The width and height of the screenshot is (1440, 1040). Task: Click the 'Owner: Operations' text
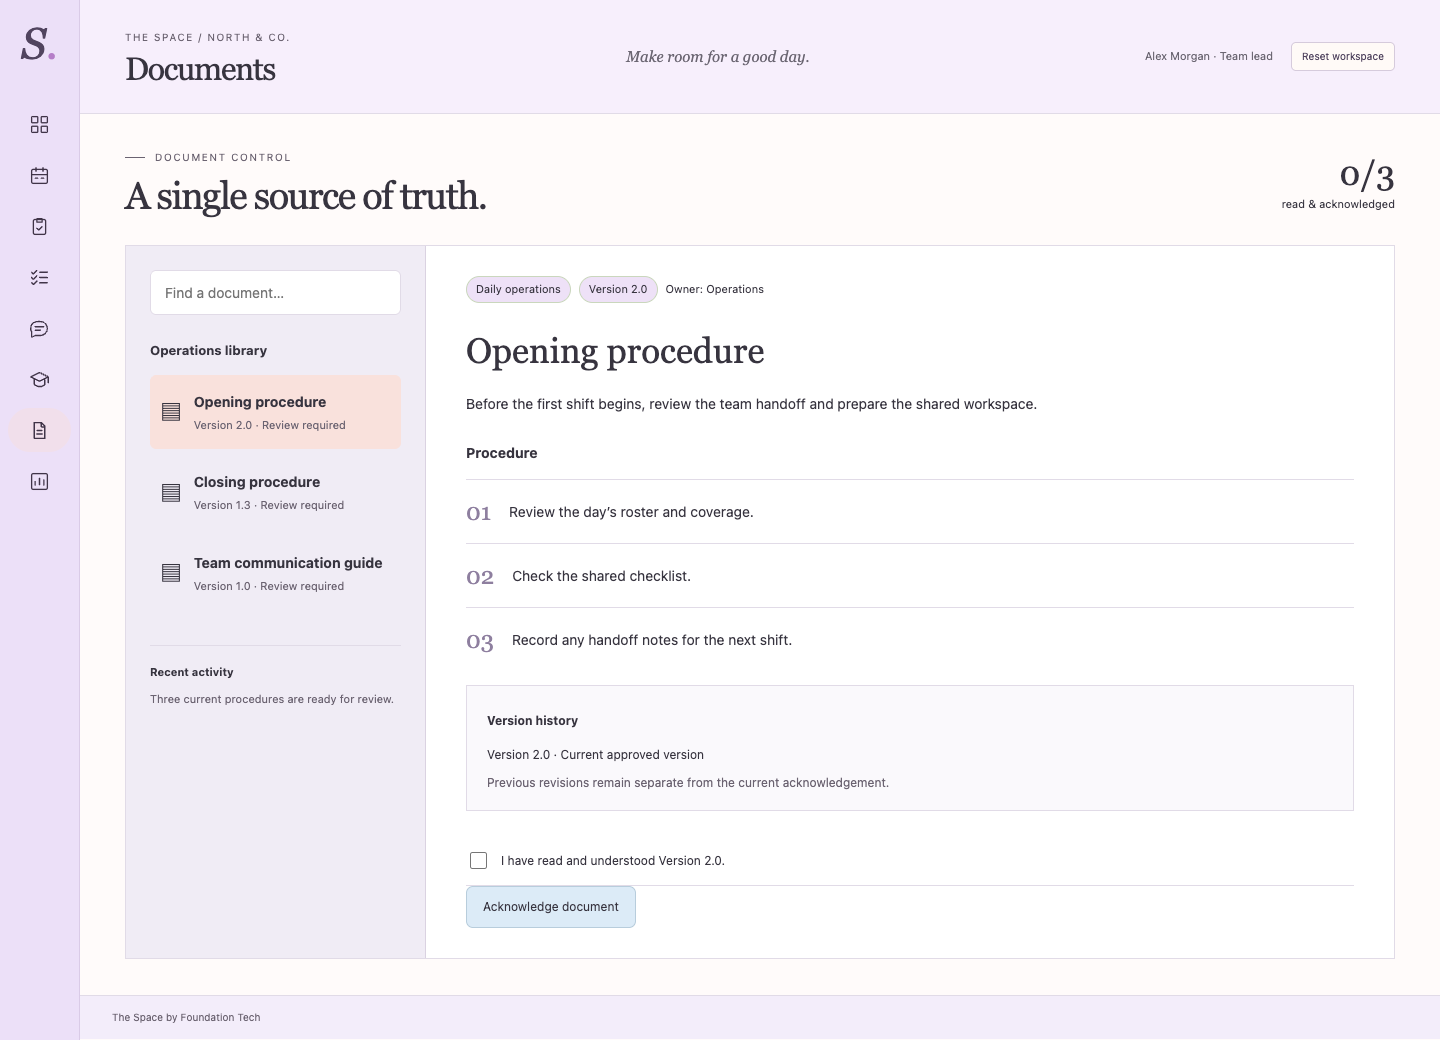point(715,289)
